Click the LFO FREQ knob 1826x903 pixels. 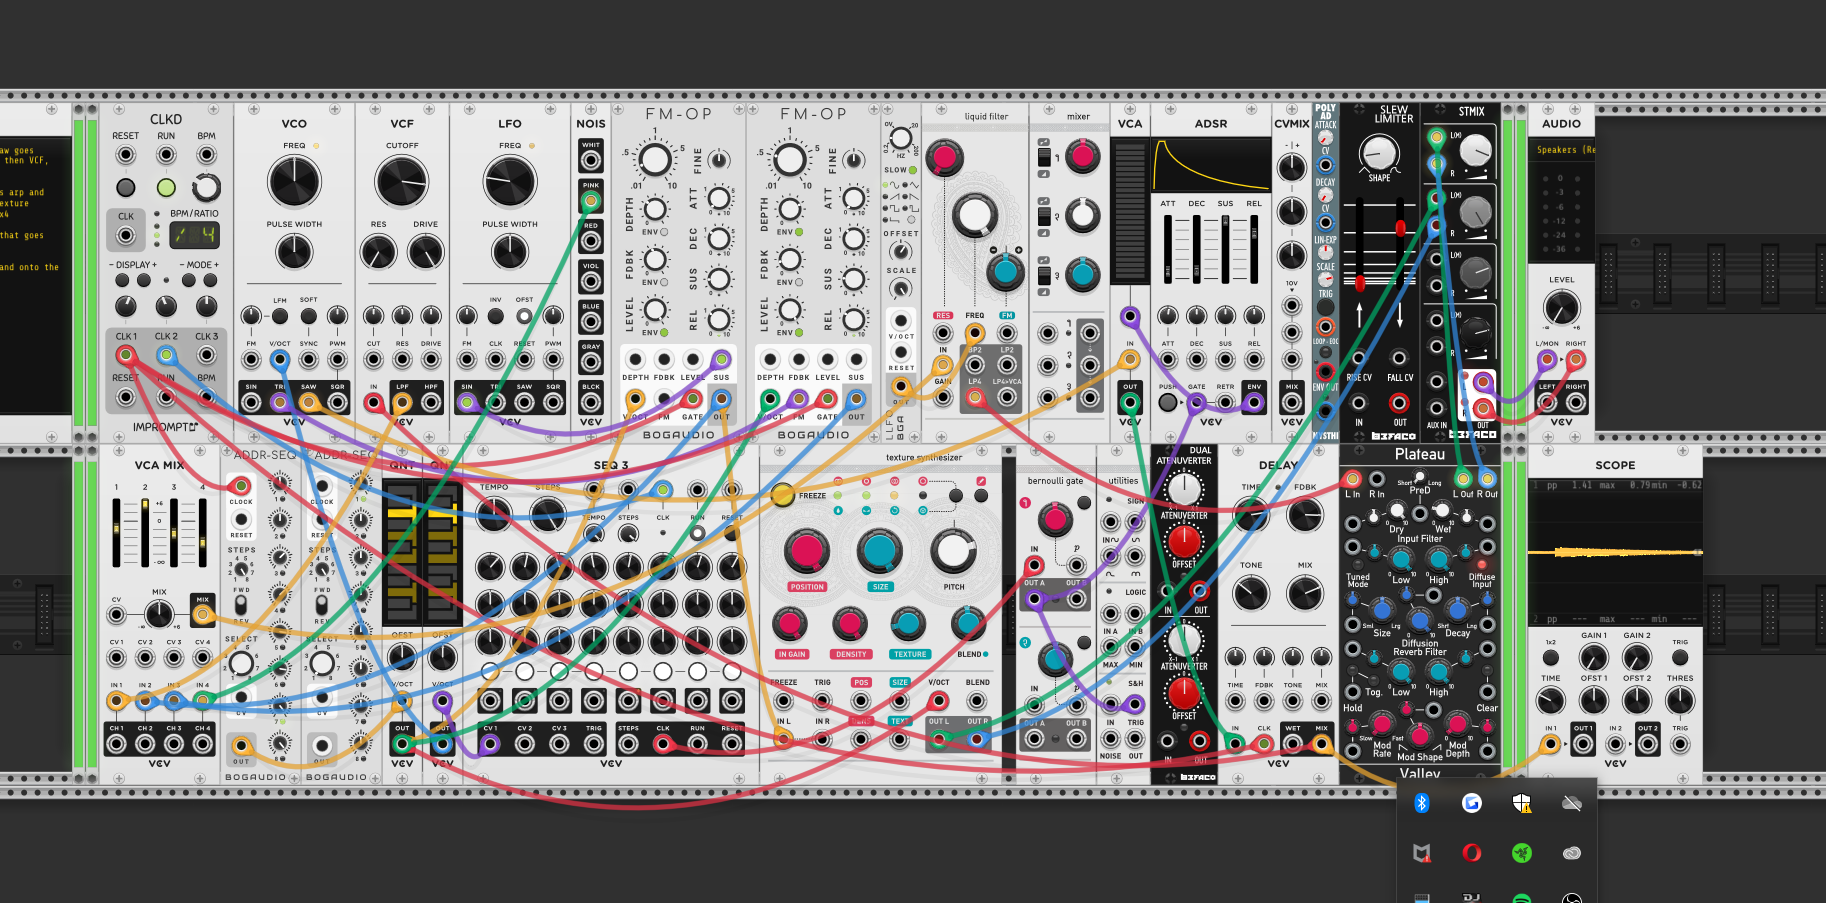pyautogui.click(x=510, y=182)
